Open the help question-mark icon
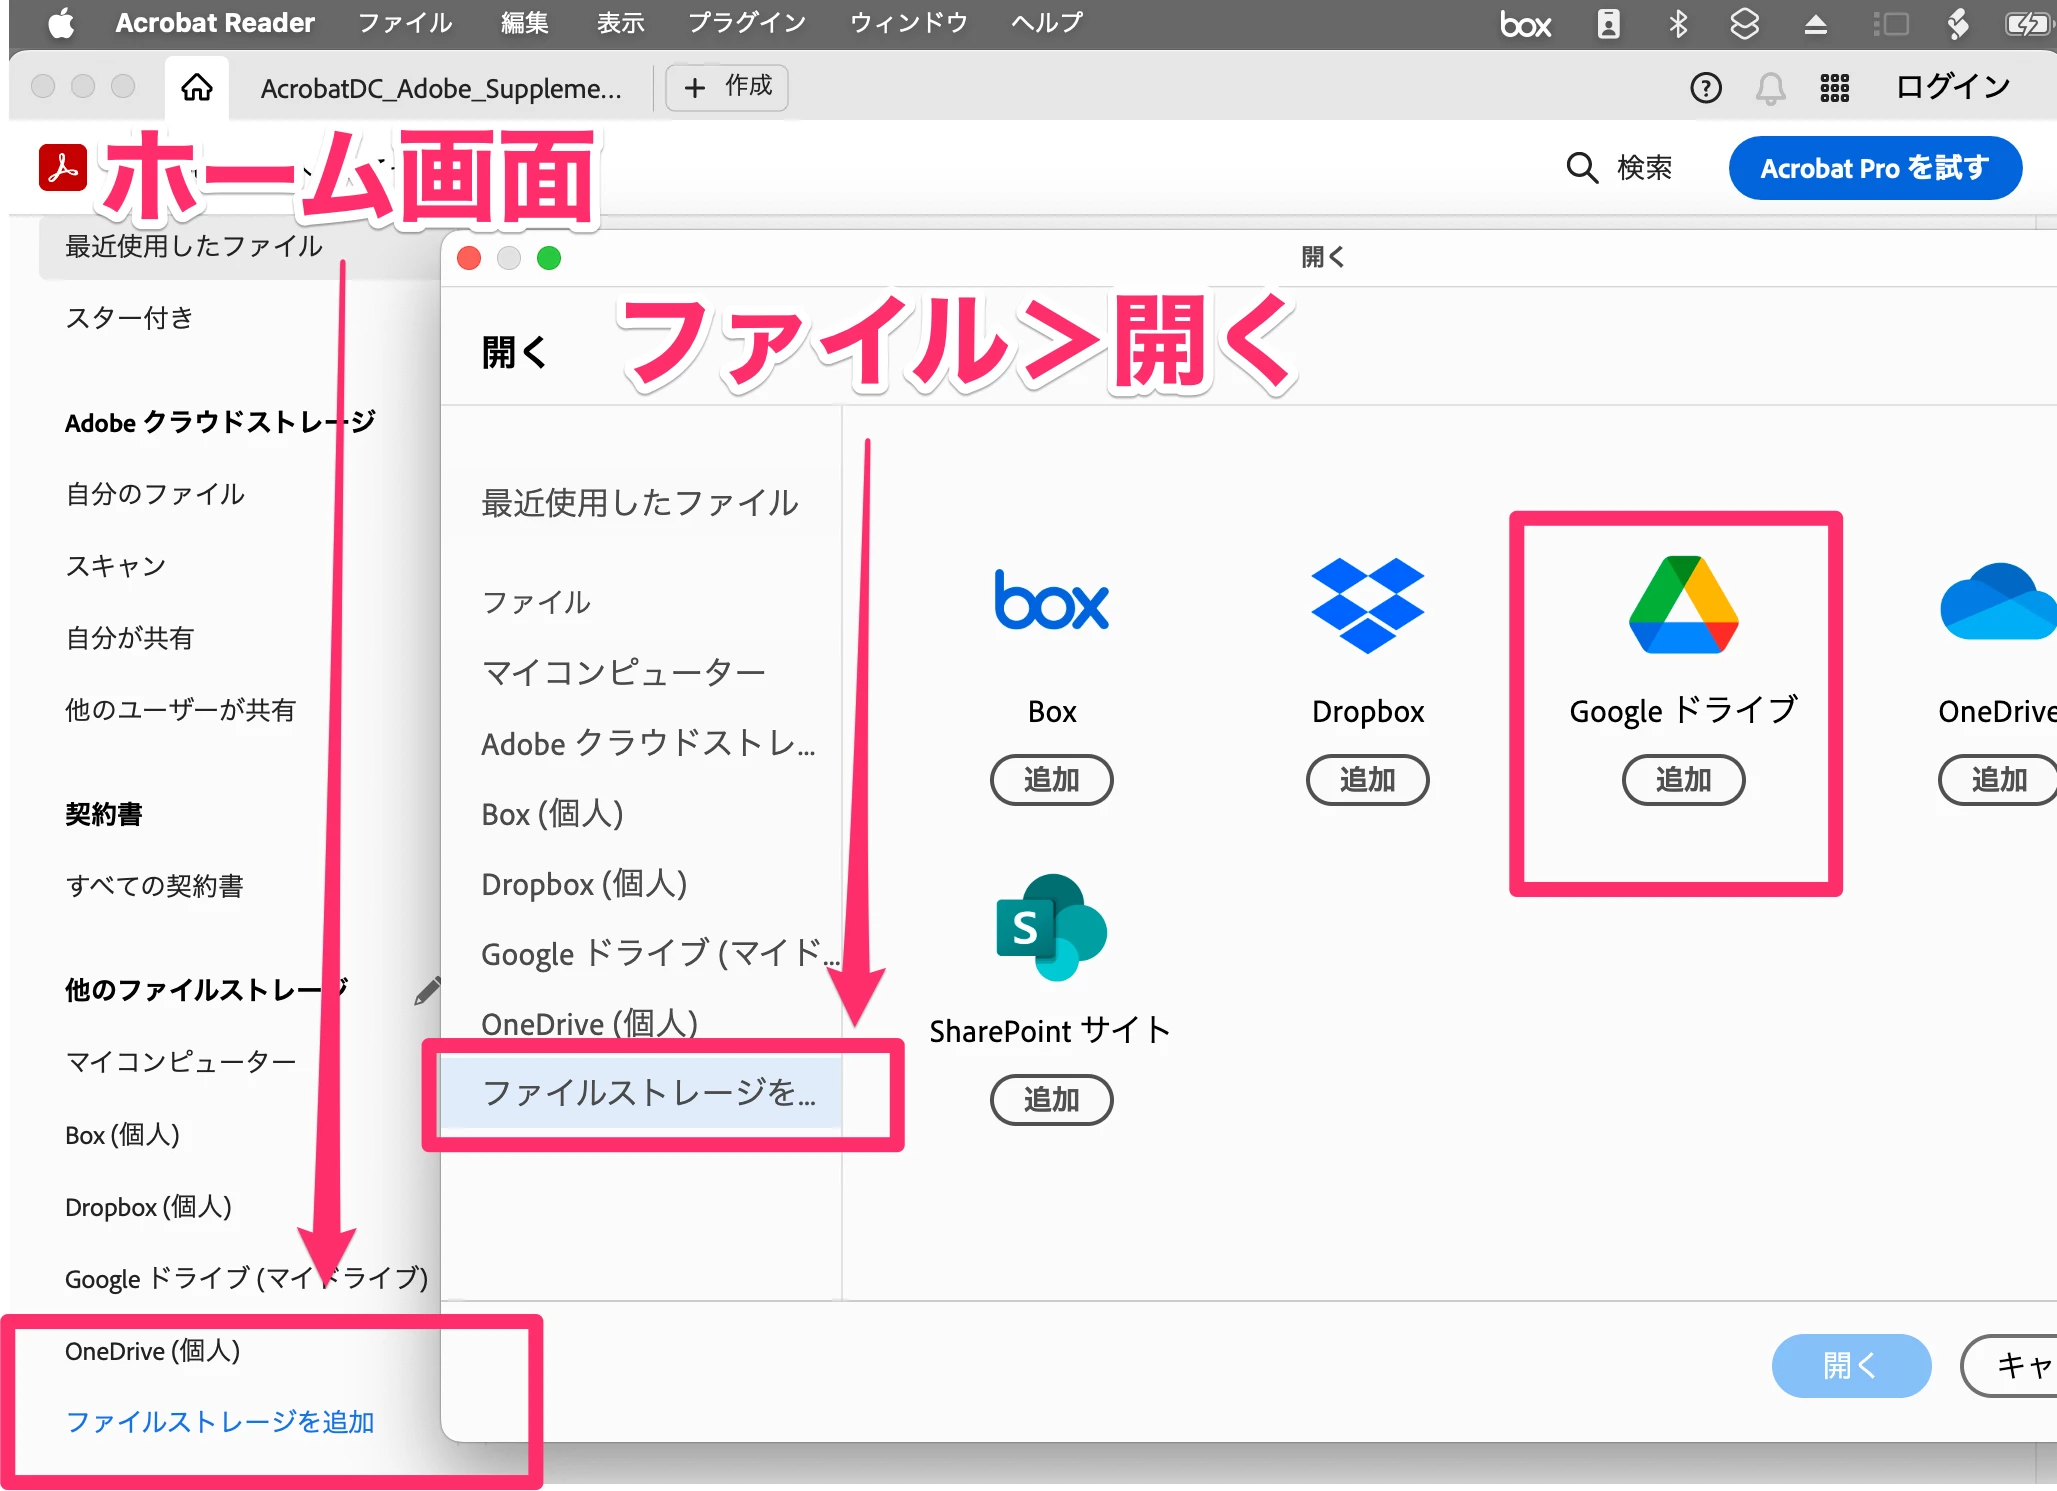 1705,88
